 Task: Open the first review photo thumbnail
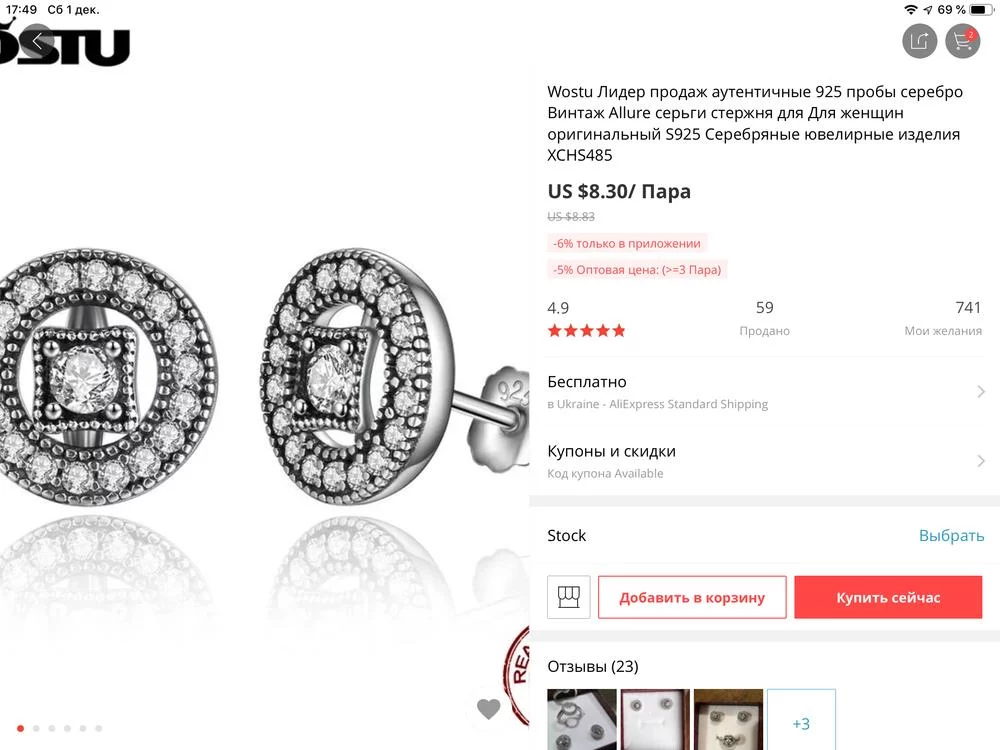pyautogui.click(x=581, y=719)
